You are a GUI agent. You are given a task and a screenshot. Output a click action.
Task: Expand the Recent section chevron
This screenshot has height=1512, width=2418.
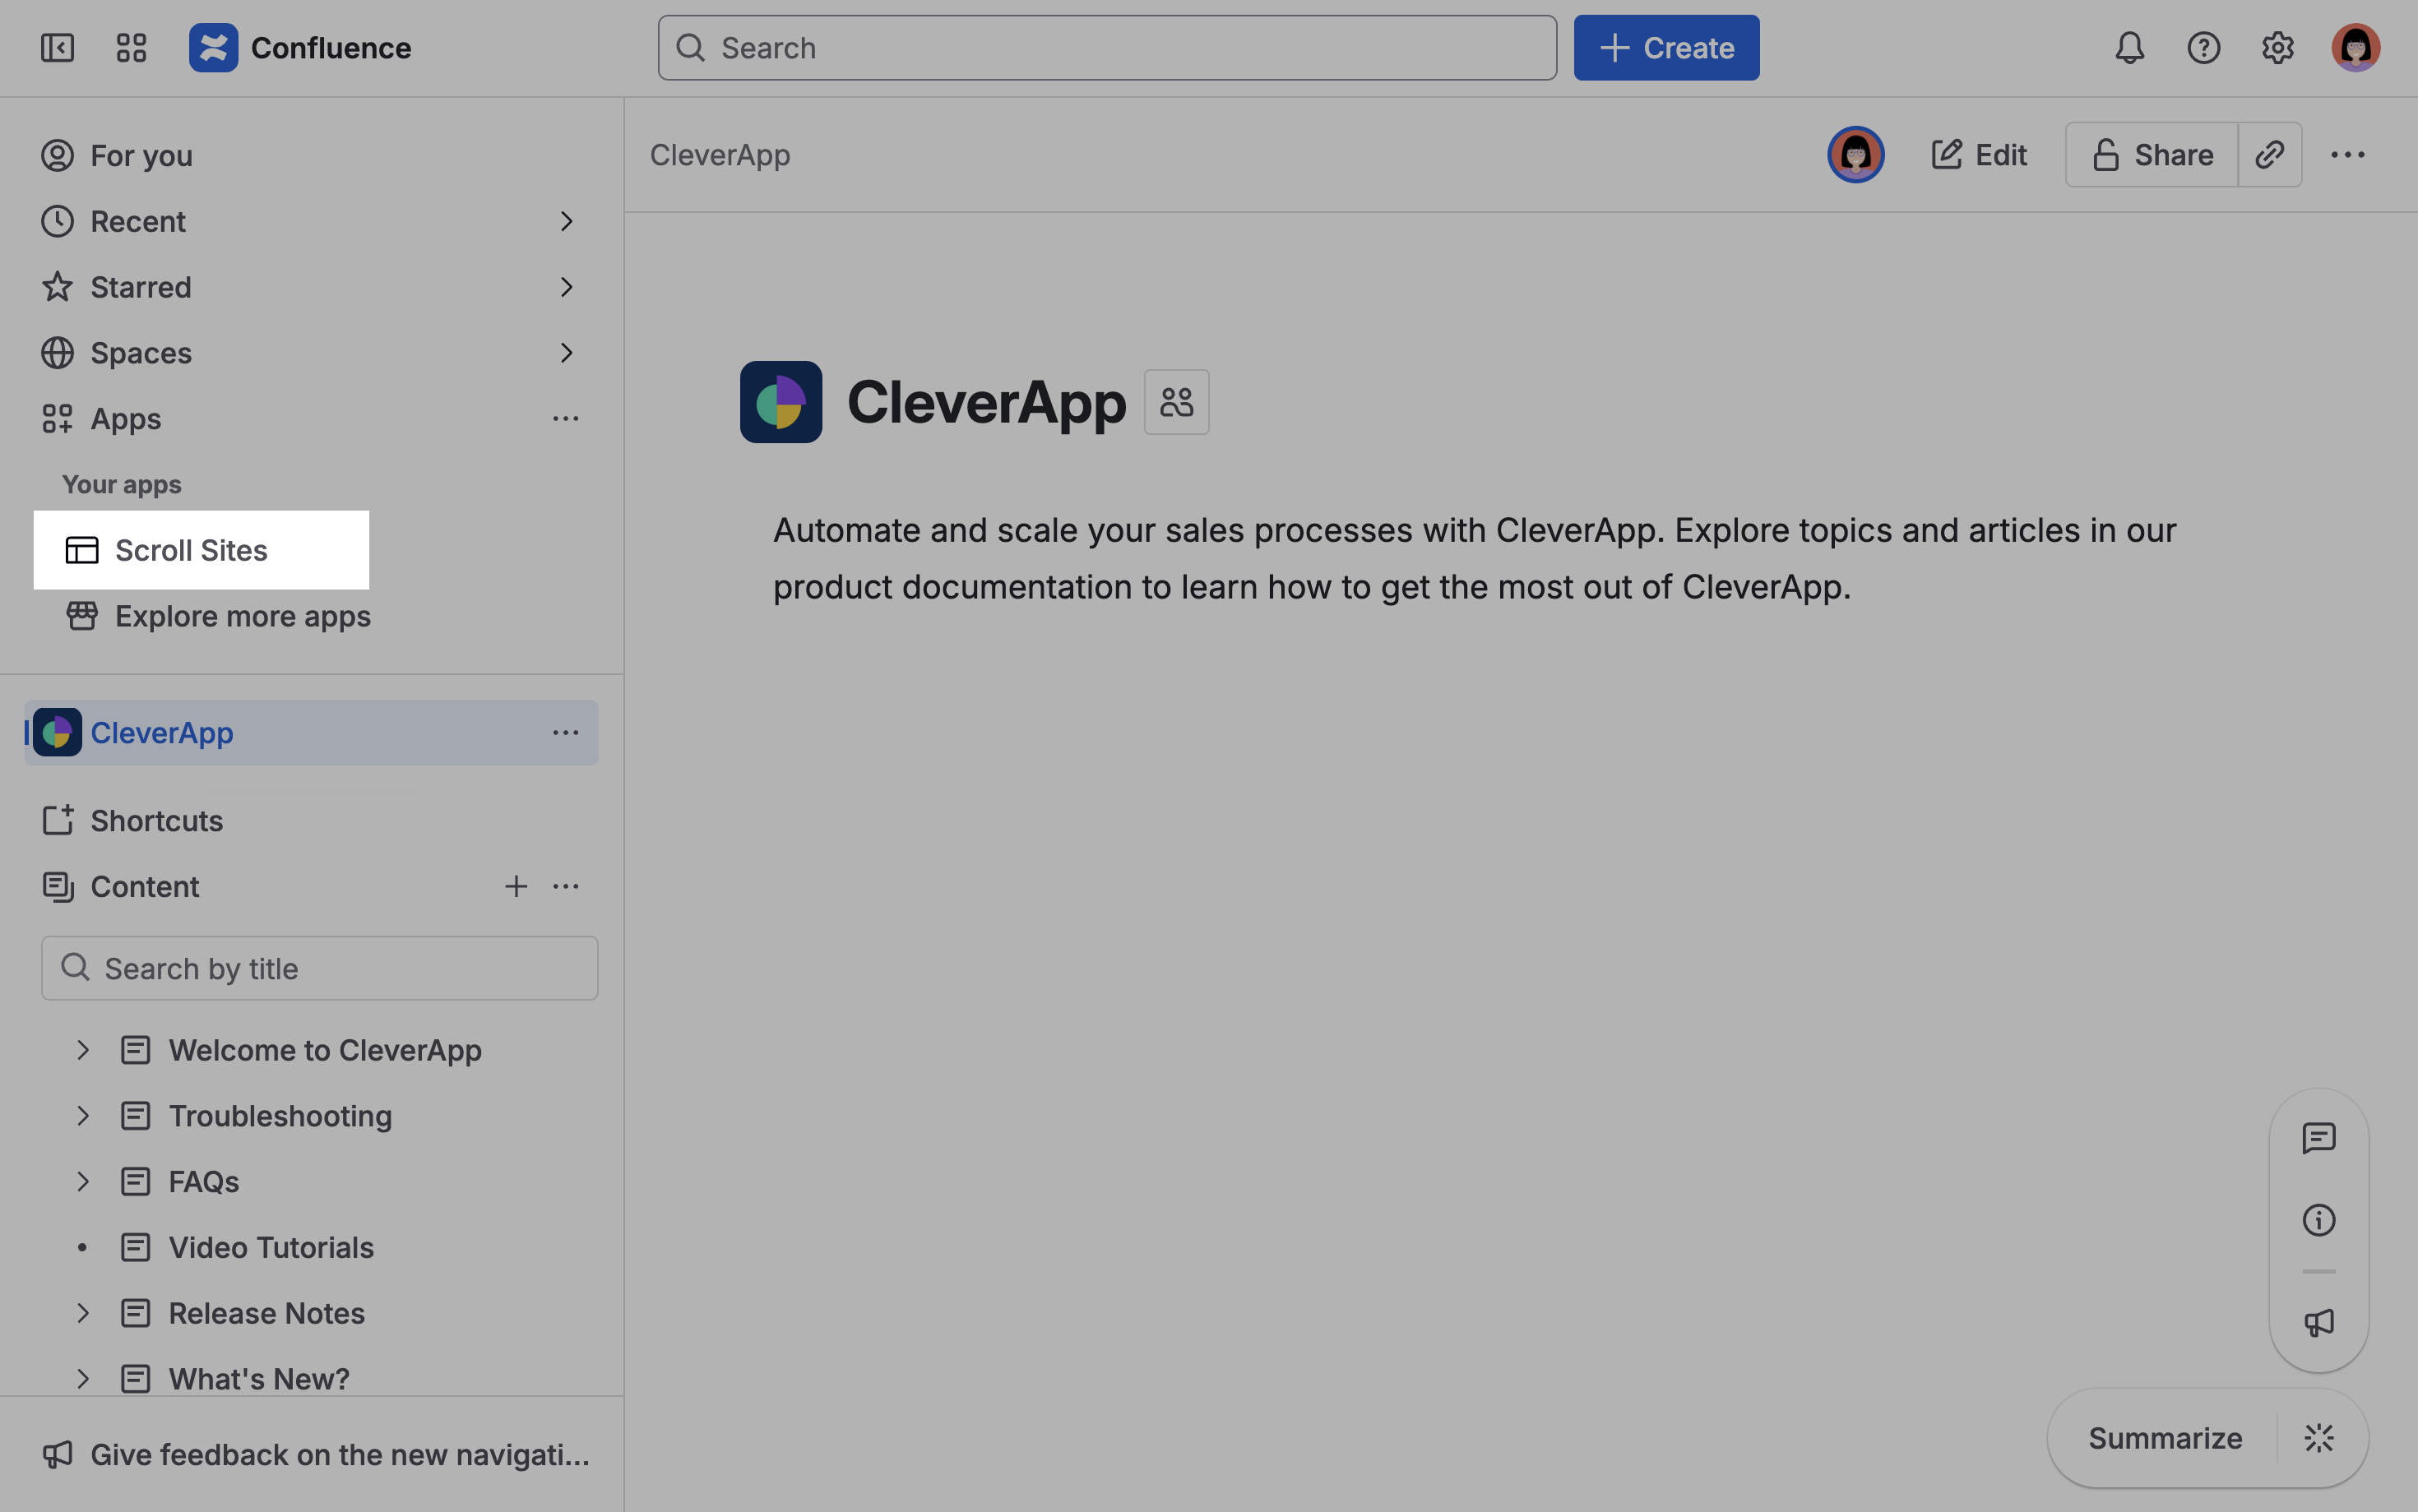click(566, 221)
